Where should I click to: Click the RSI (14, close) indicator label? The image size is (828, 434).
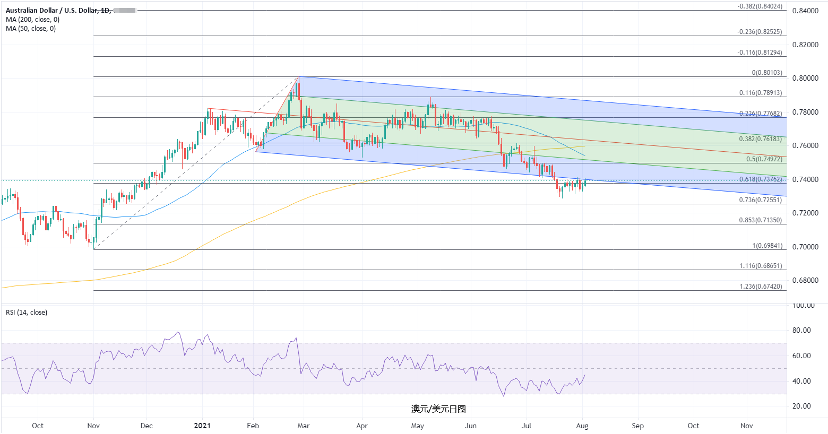pyautogui.click(x=26, y=313)
